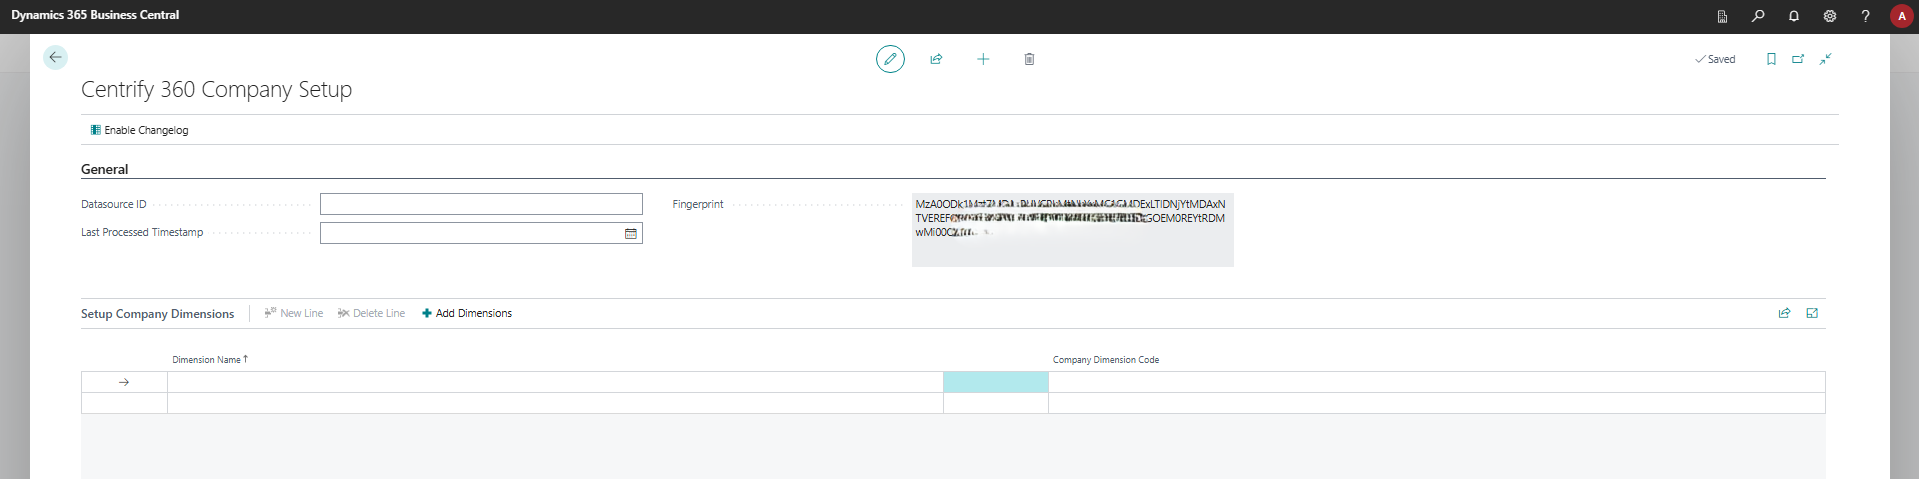Collapse the page with arrows icon
Screen dimensions: 1919x479
tap(1825, 59)
